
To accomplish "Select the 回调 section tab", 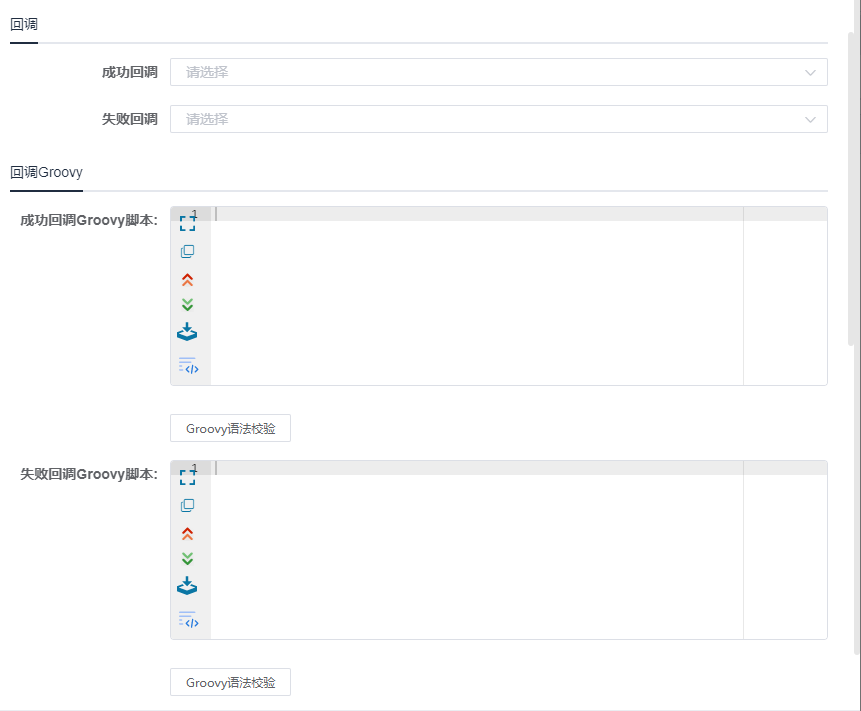I will tap(23, 23).
